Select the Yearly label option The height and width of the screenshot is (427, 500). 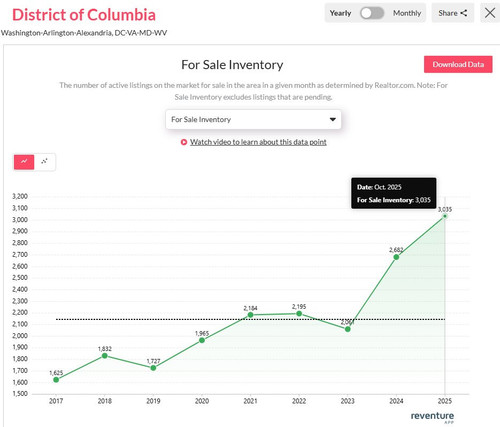pyautogui.click(x=340, y=13)
